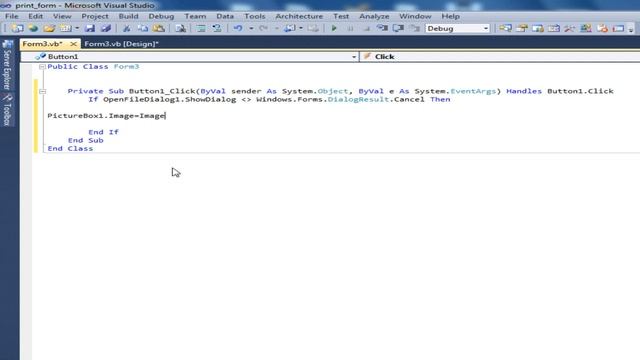Viewport: 640px width, 360px height.
Task: Click the Step Into debug icon
Action: click(382, 29)
